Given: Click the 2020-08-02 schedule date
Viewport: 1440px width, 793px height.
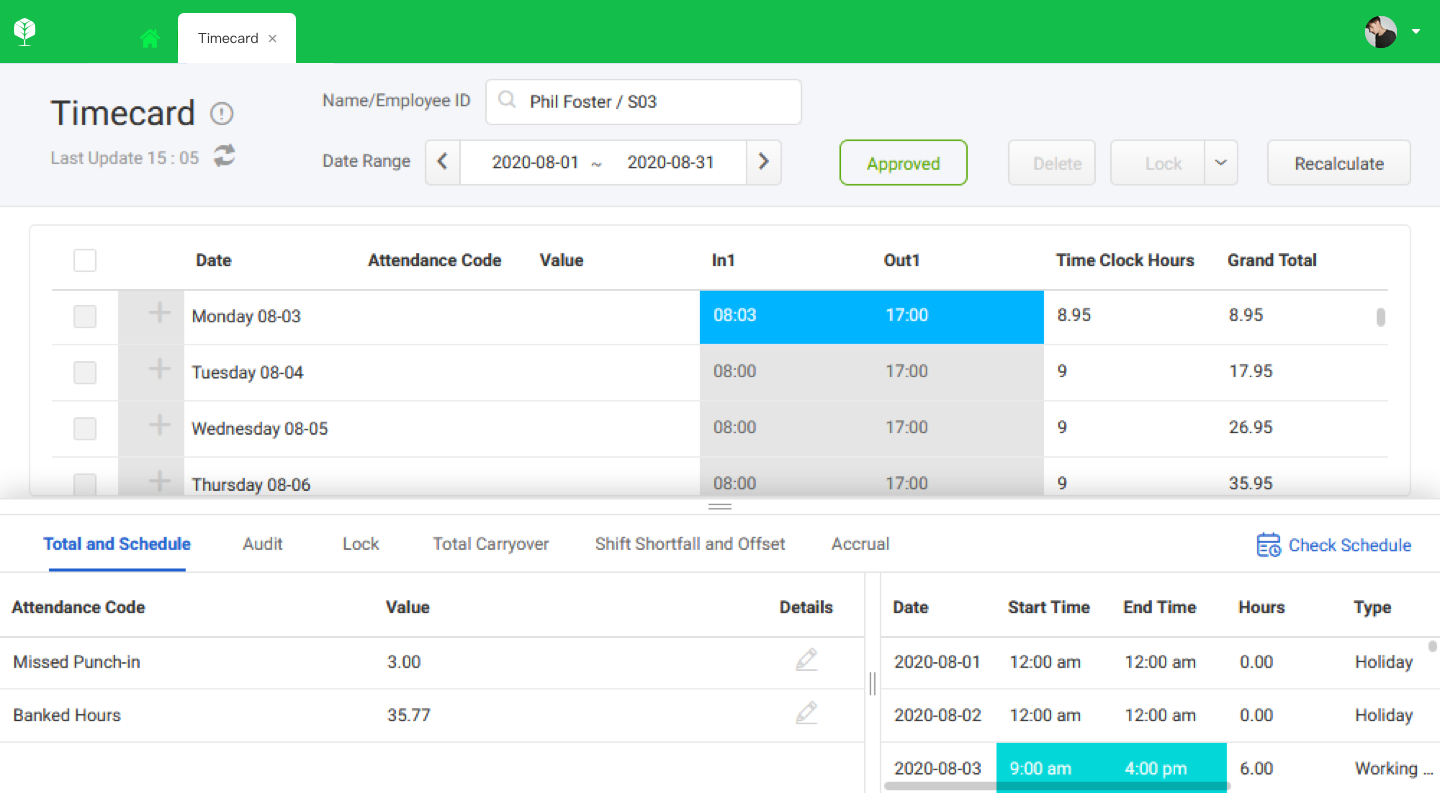Looking at the screenshot, I should point(937,715).
